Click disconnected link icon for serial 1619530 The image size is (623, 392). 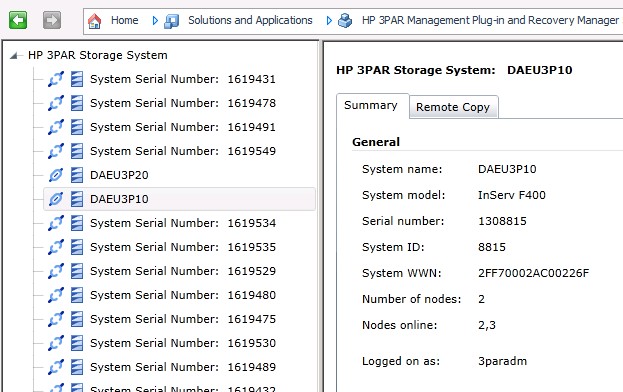tap(56, 343)
